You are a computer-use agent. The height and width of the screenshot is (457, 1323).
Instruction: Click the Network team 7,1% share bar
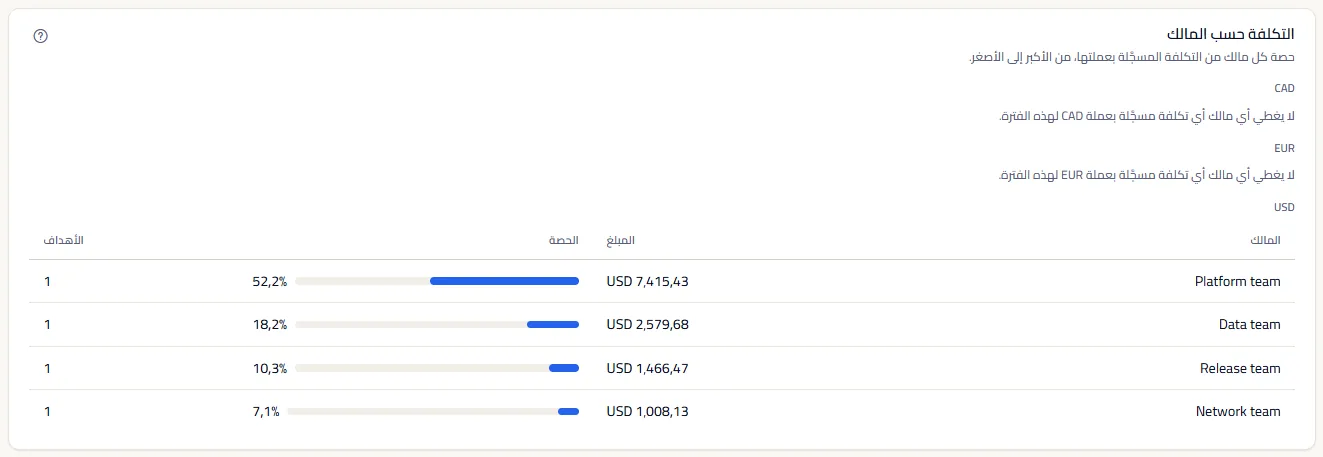tap(433, 411)
